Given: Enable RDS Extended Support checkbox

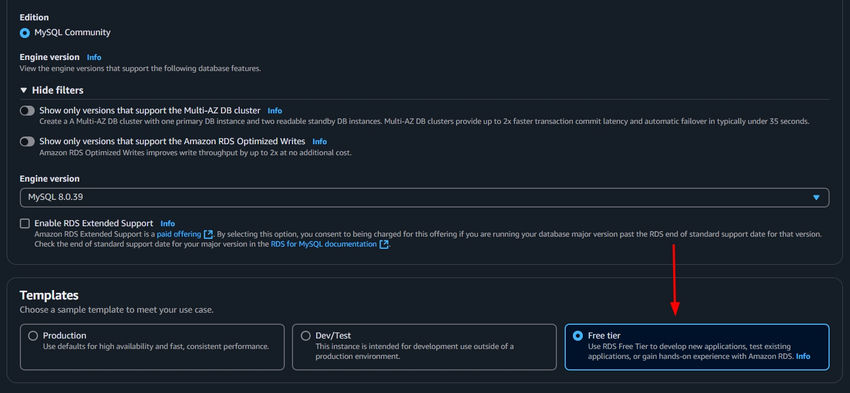Looking at the screenshot, I should pos(24,223).
